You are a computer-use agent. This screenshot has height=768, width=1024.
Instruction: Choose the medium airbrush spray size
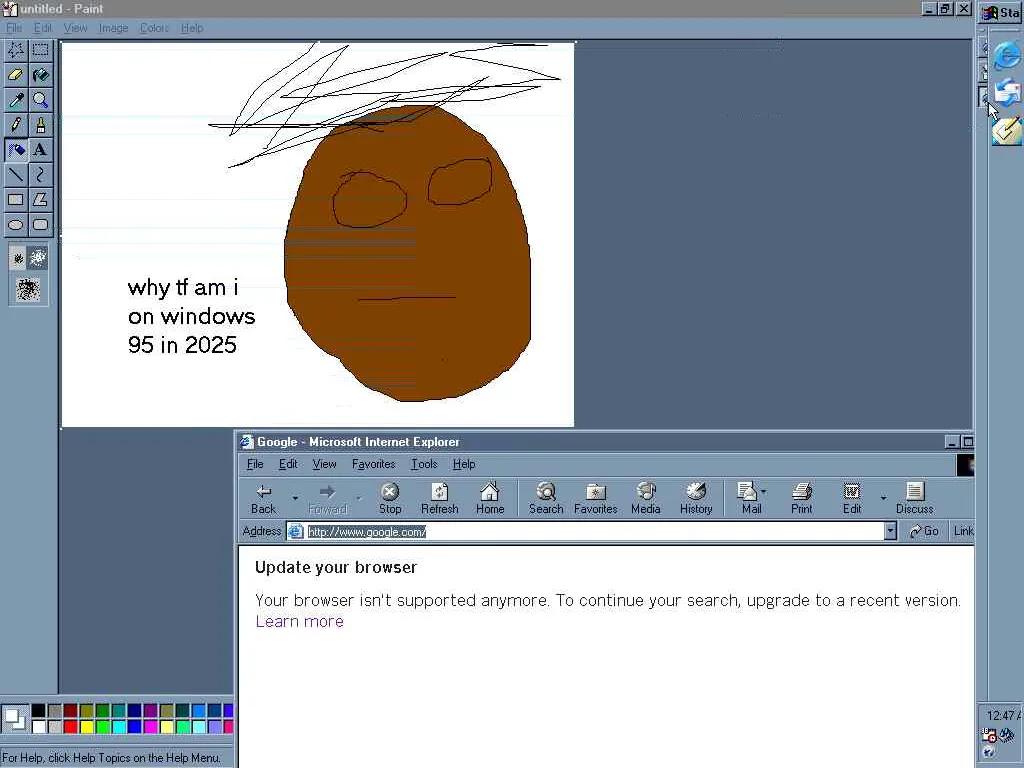38,258
